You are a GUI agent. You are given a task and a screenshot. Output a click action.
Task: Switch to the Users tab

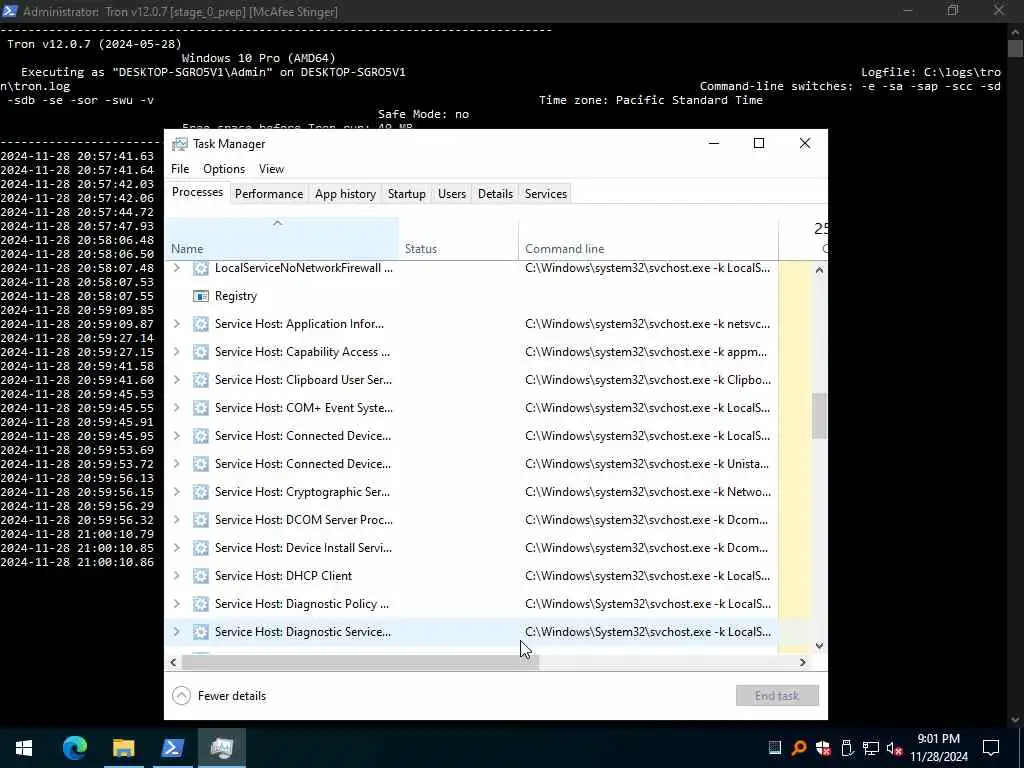pyautogui.click(x=452, y=194)
